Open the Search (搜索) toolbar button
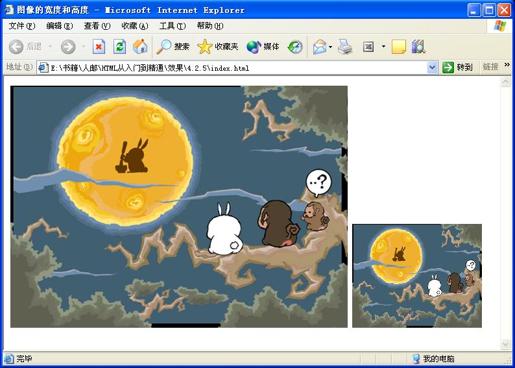 (x=173, y=47)
